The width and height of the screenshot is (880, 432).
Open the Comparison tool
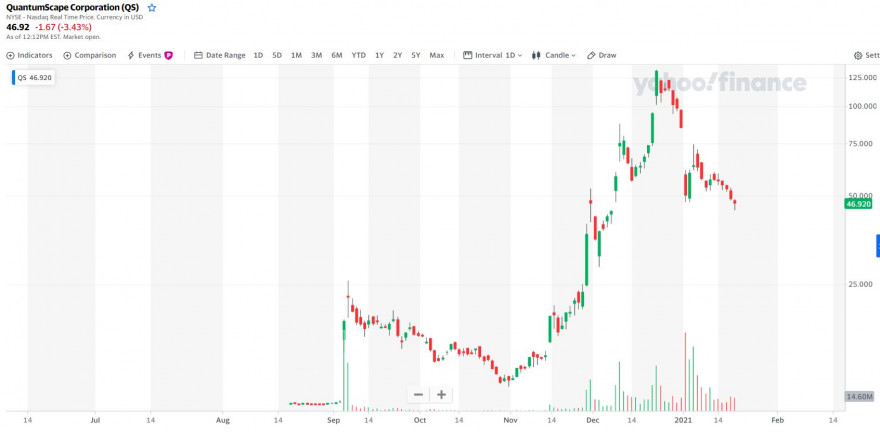coord(90,55)
